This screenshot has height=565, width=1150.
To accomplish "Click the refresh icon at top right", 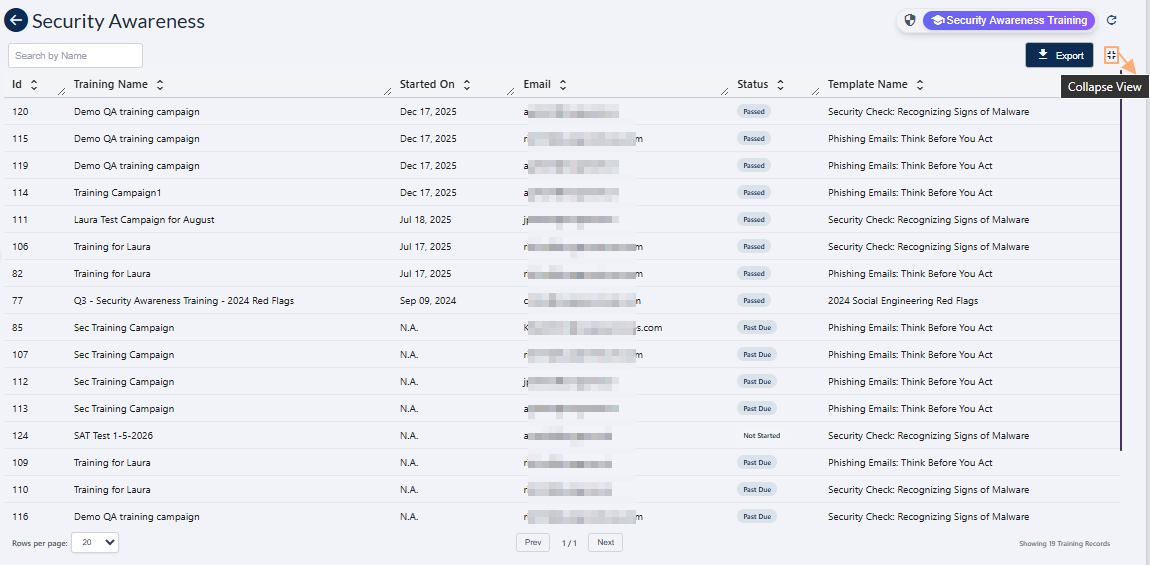I will pyautogui.click(x=1112, y=20).
